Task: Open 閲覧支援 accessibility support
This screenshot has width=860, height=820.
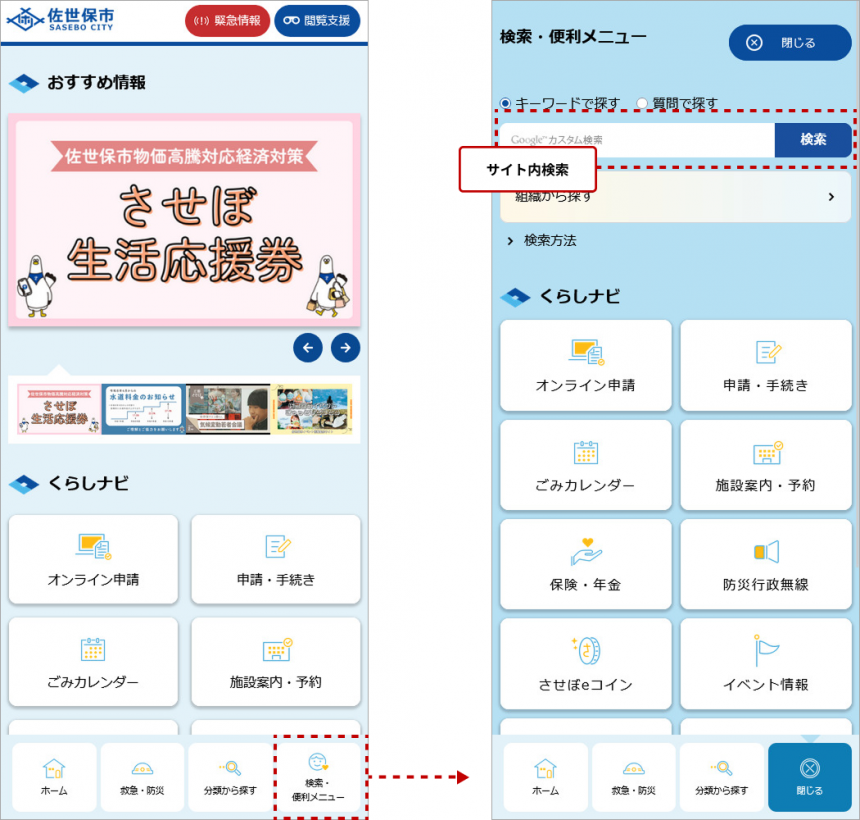Action: pyautogui.click(x=316, y=21)
